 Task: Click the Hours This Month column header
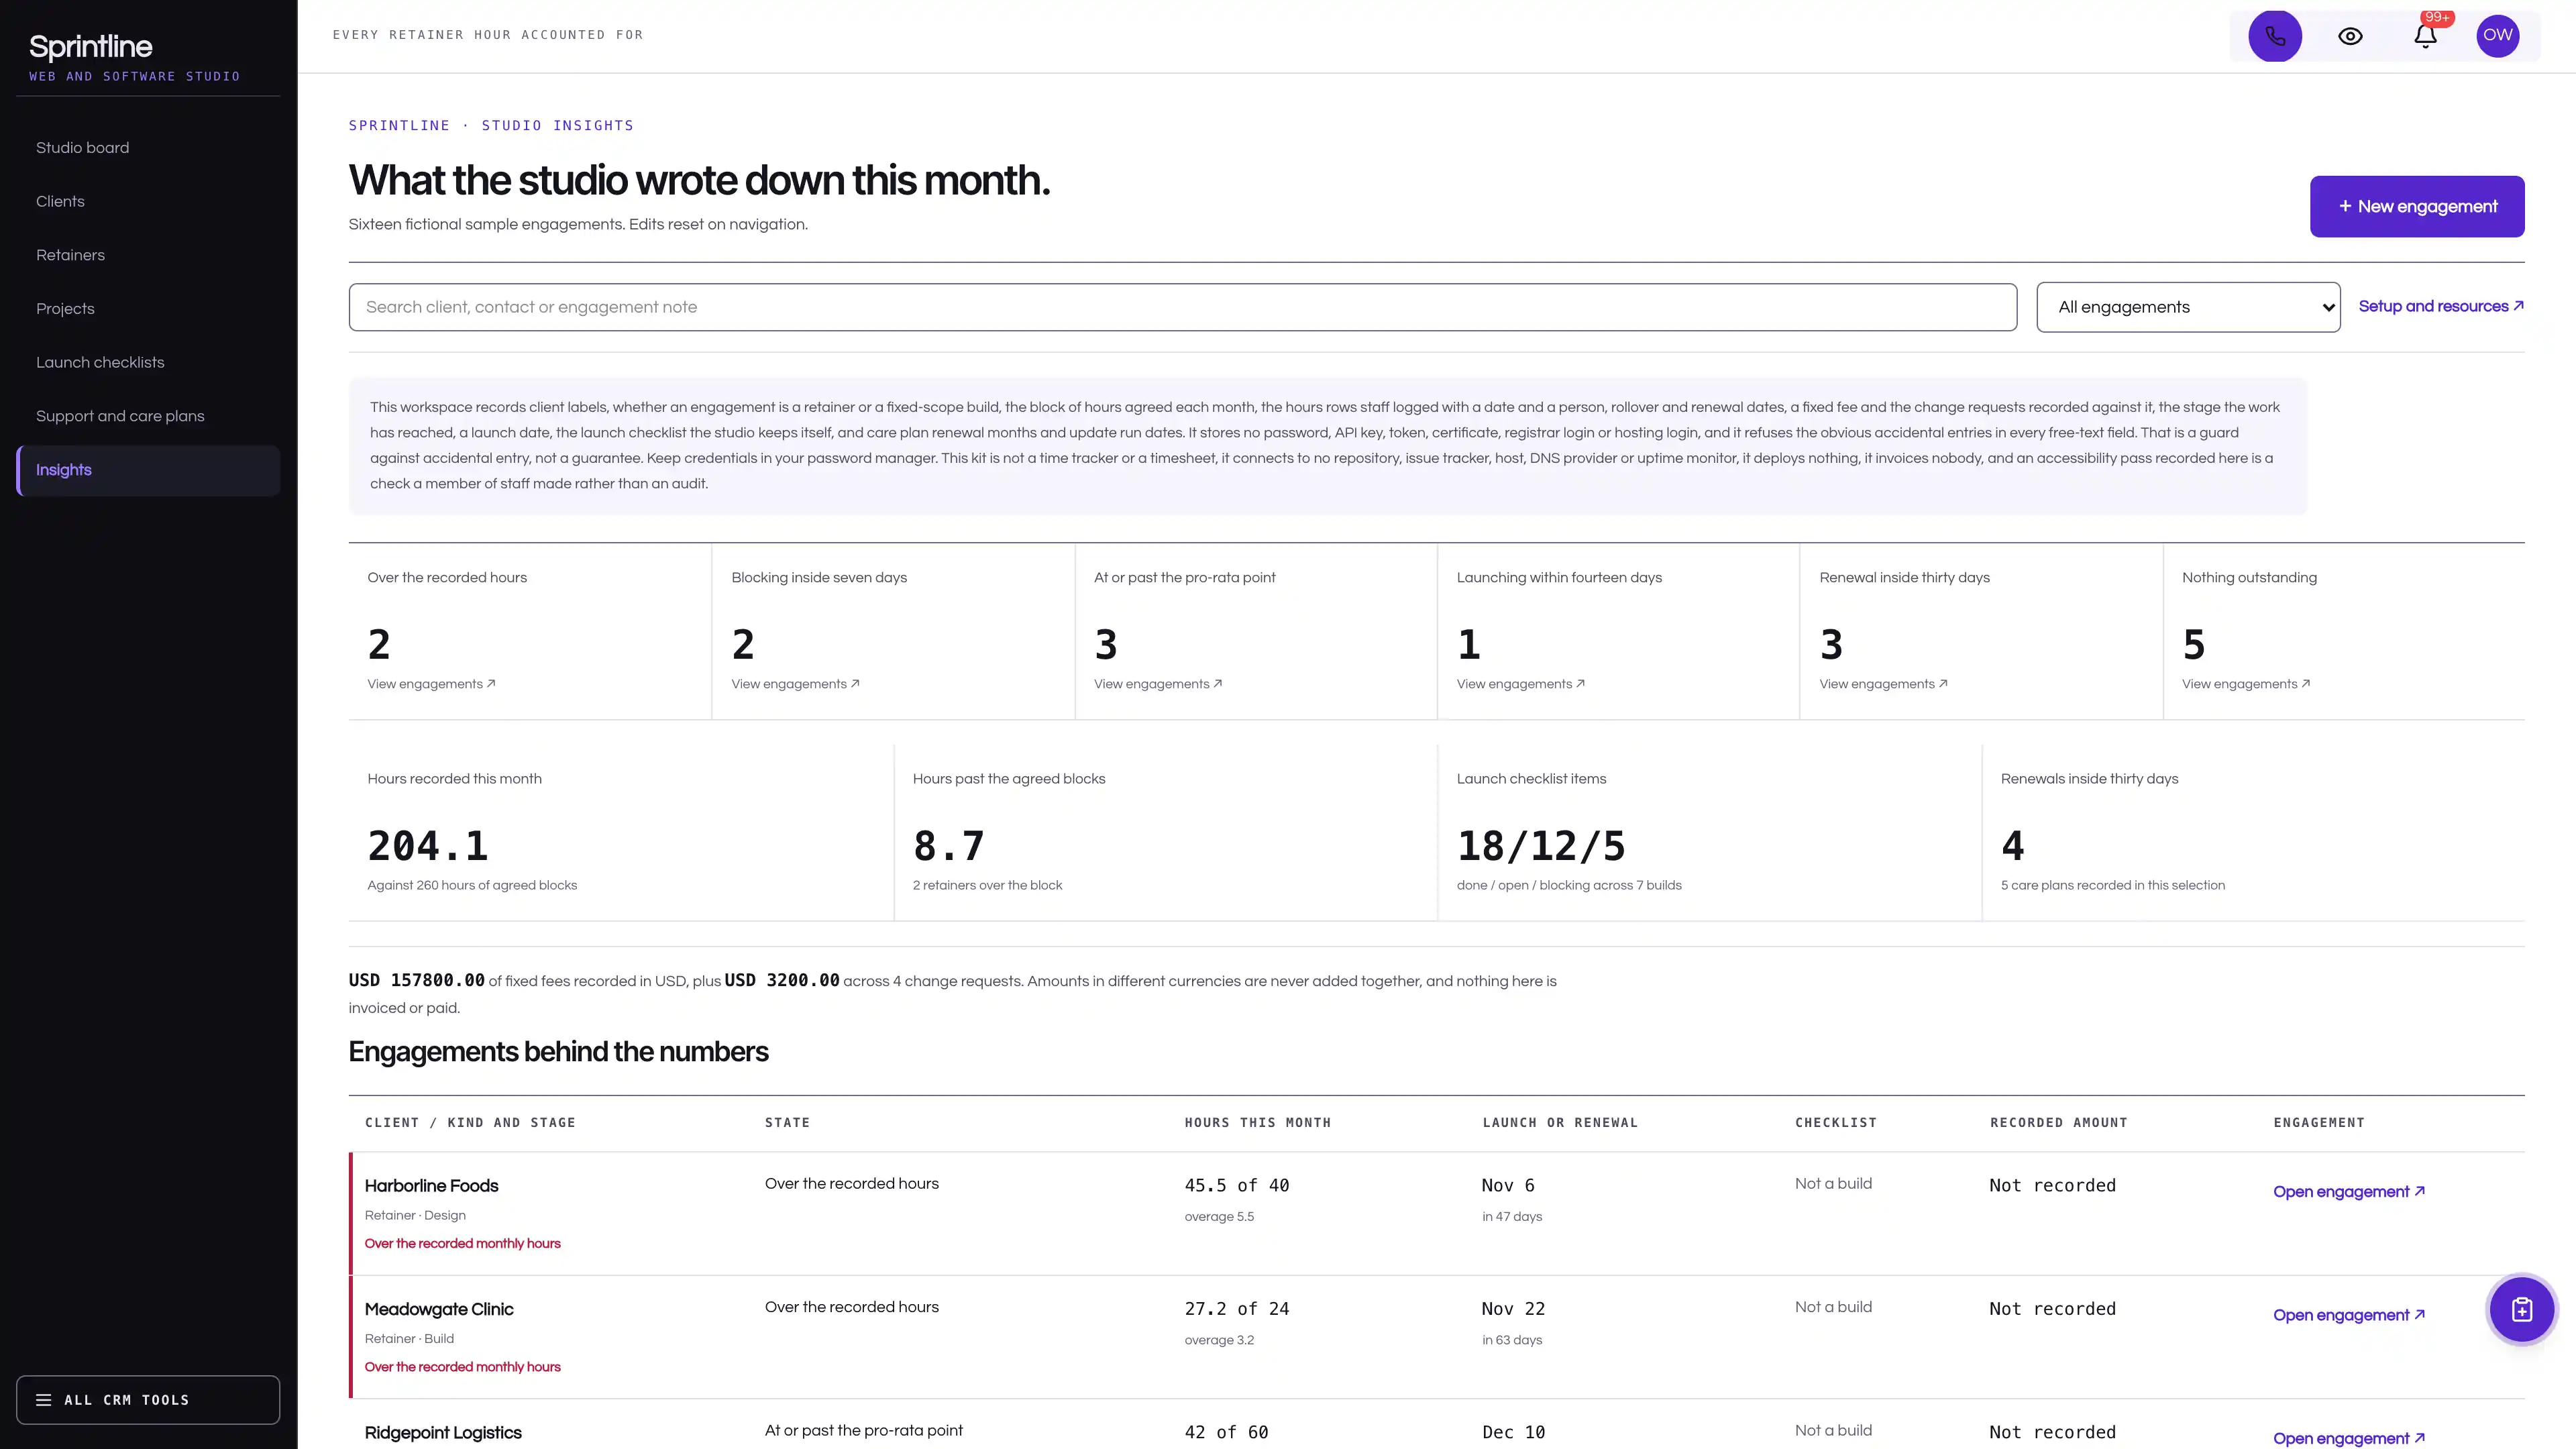(1258, 1123)
